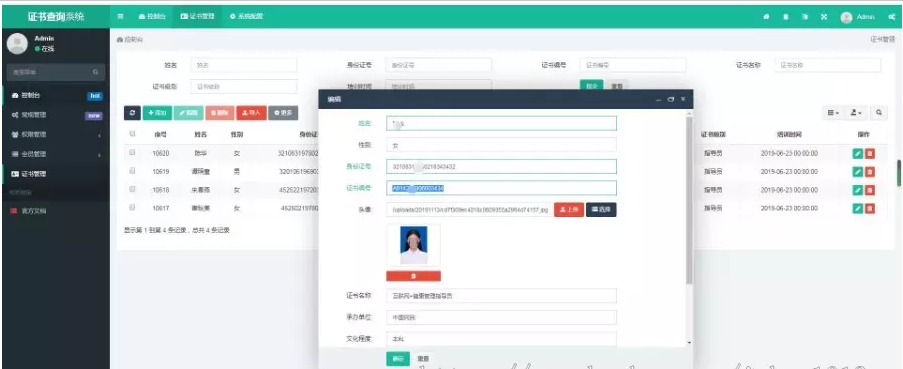Screen dimensions: 903x369
Task: Click the green 确定 button in the dialog
Action: (398, 359)
